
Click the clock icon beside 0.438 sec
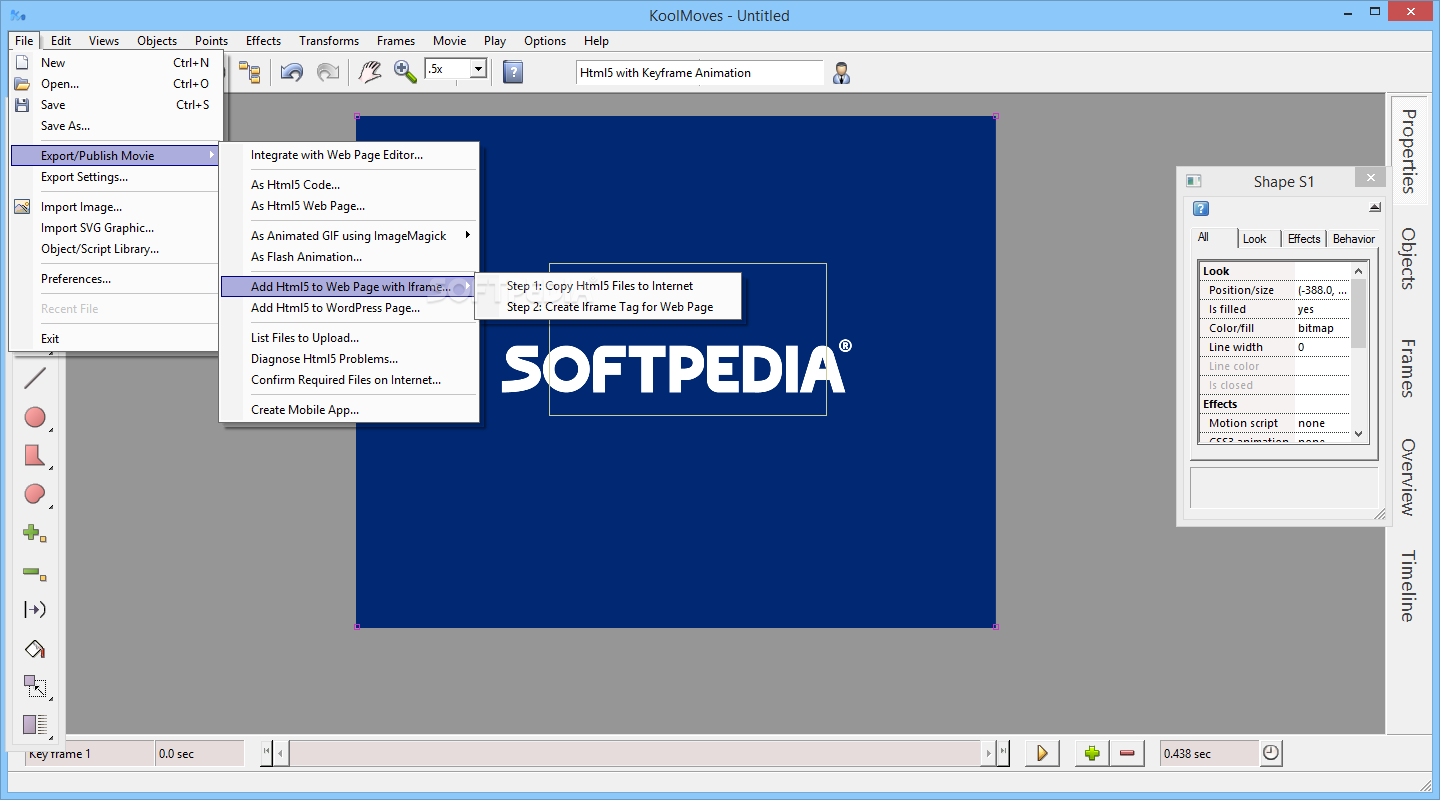point(1271,753)
